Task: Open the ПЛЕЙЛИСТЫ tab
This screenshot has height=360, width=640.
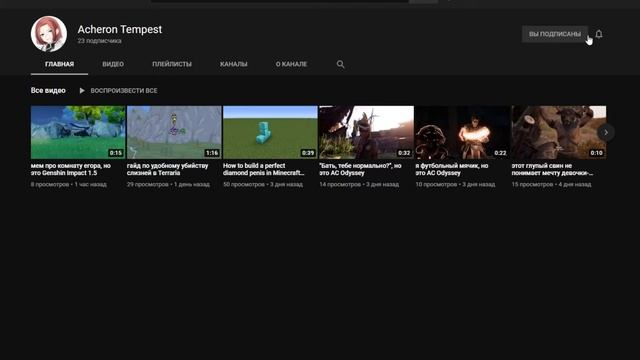Action: click(x=172, y=64)
